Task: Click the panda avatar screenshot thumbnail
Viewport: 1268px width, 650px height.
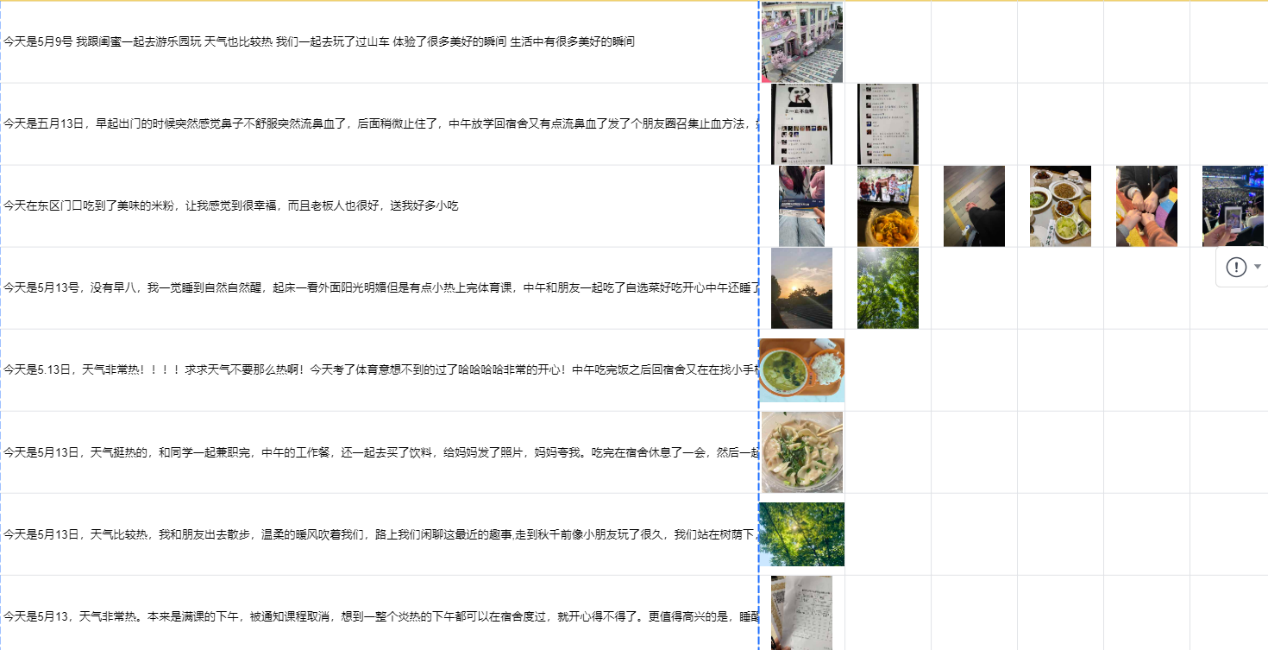Action: pos(801,124)
